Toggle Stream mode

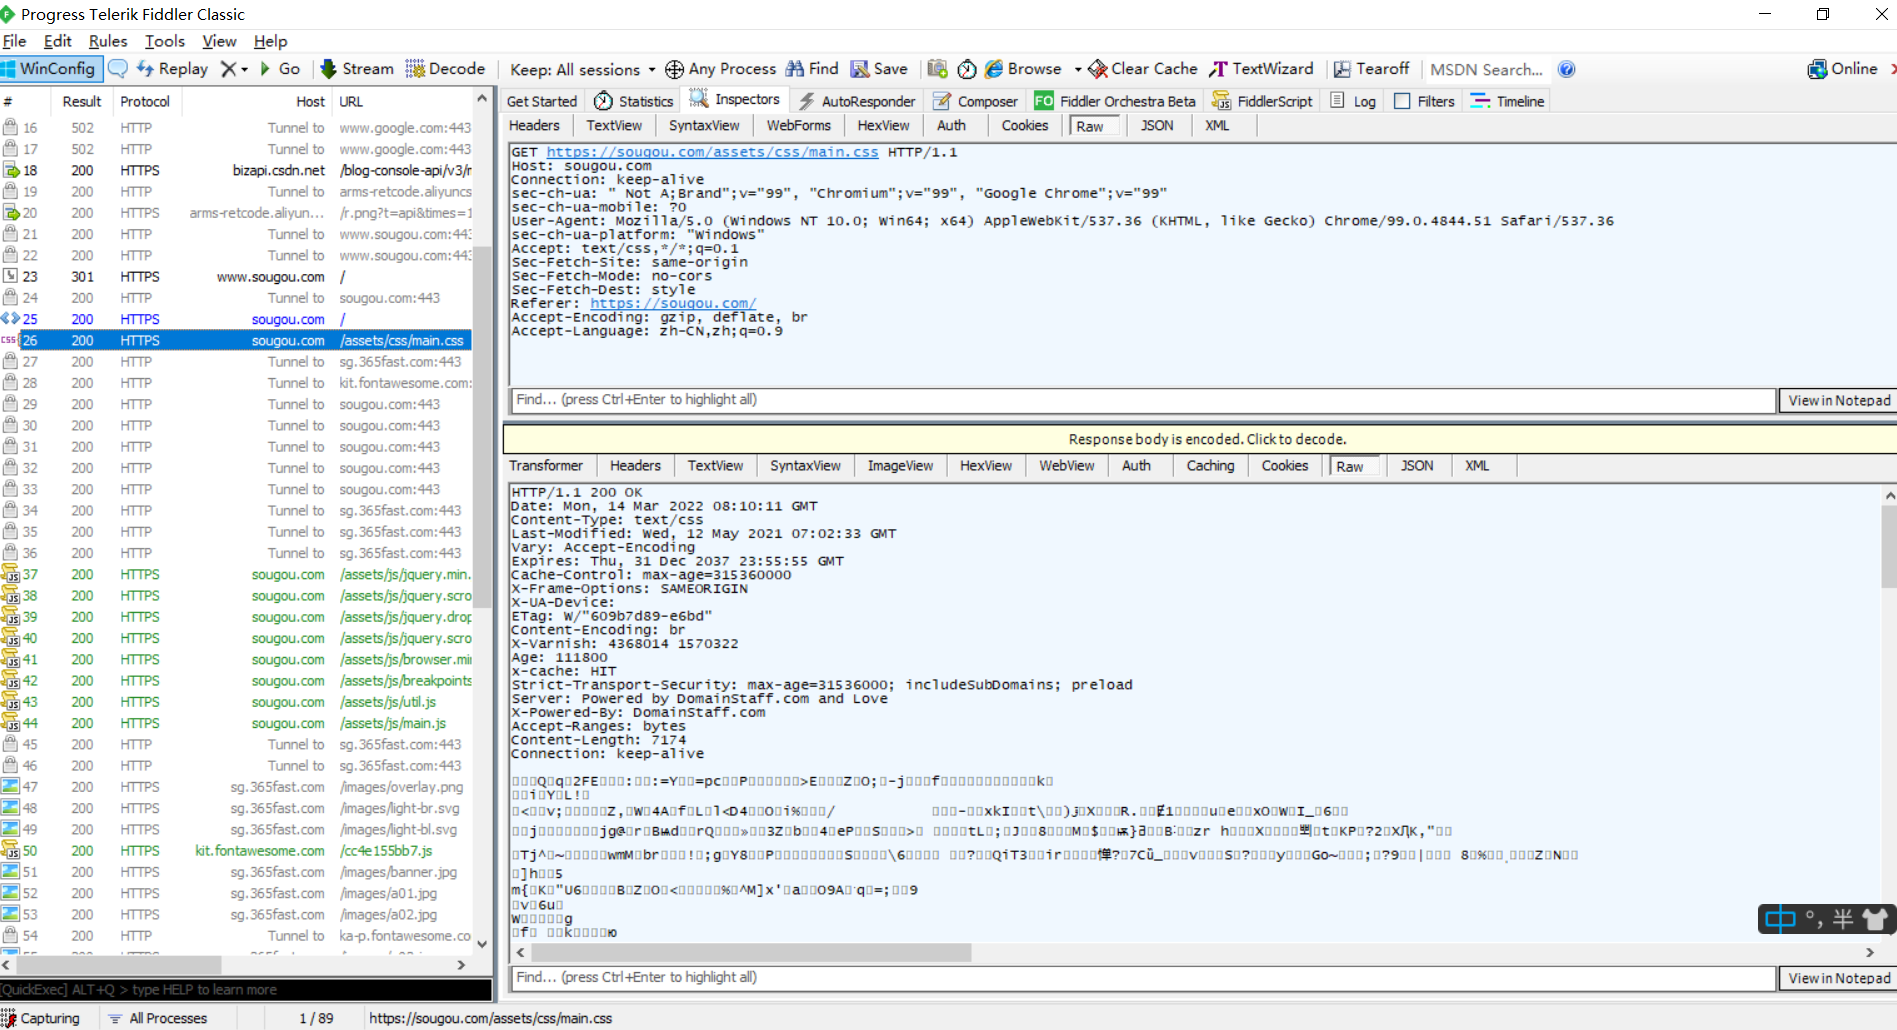tap(357, 69)
